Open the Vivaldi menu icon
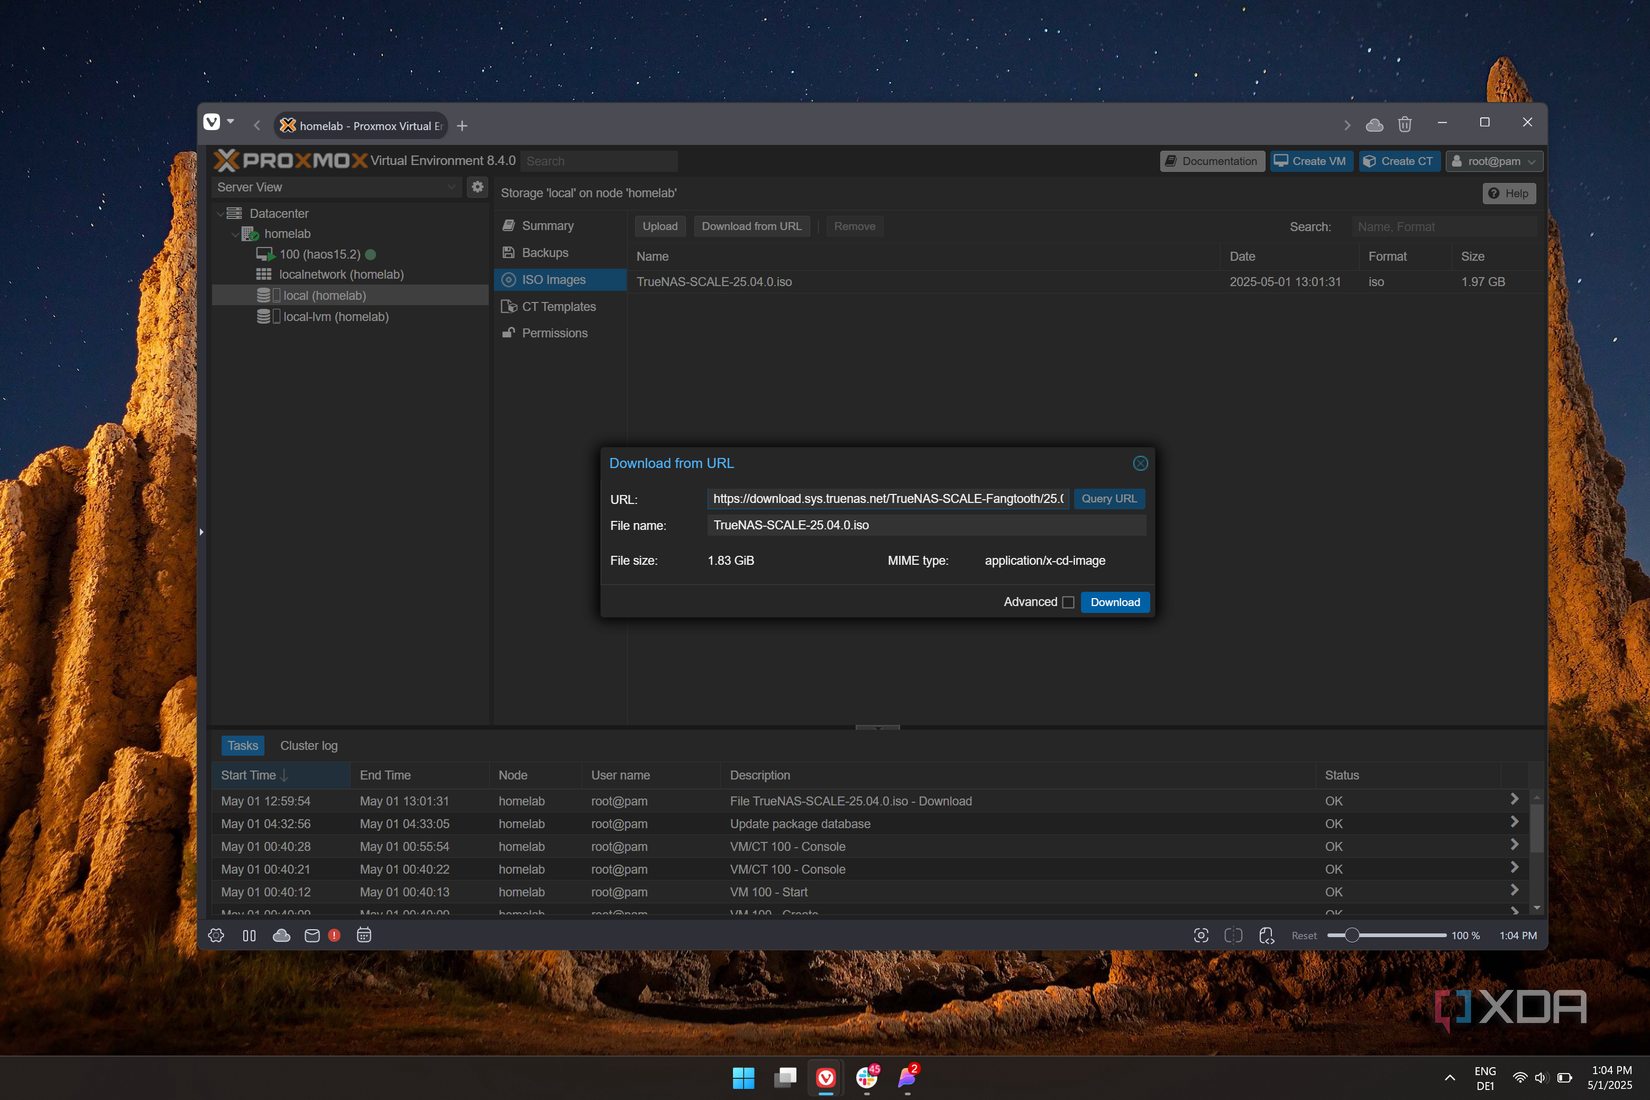The image size is (1650, 1100). click(212, 122)
